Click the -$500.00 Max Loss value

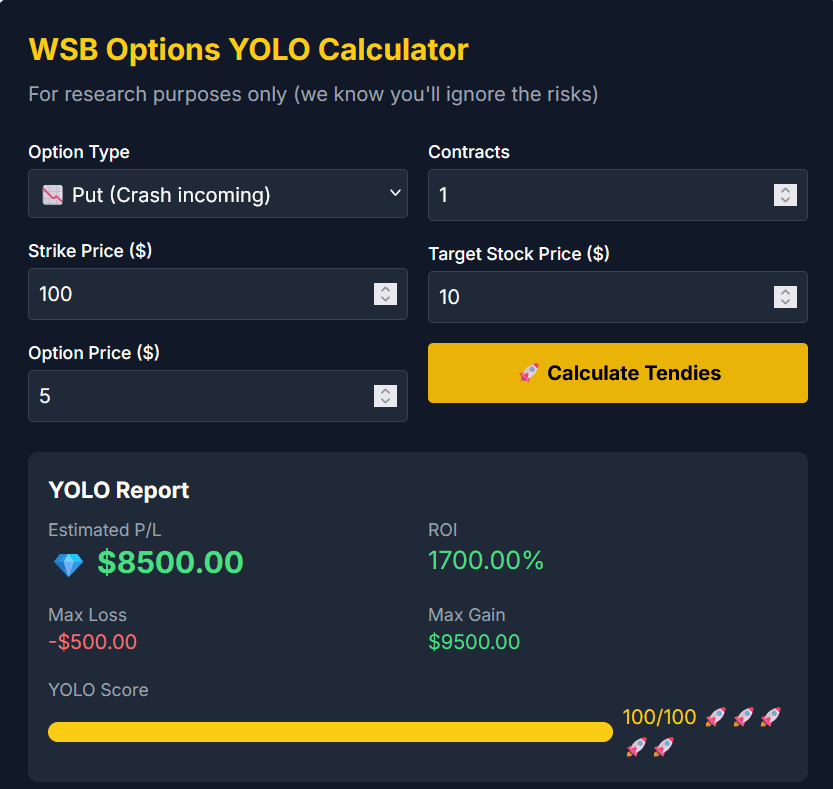click(x=92, y=642)
